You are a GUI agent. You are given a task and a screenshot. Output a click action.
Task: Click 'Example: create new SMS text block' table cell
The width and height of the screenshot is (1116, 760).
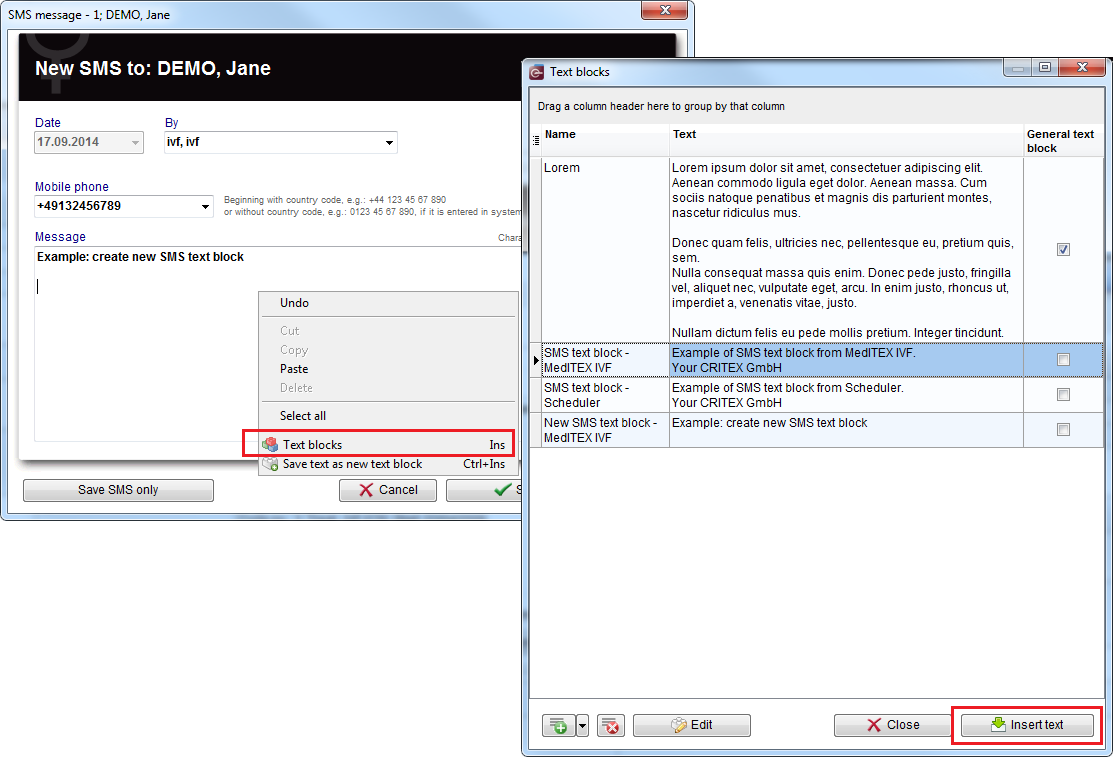point(846,430)
